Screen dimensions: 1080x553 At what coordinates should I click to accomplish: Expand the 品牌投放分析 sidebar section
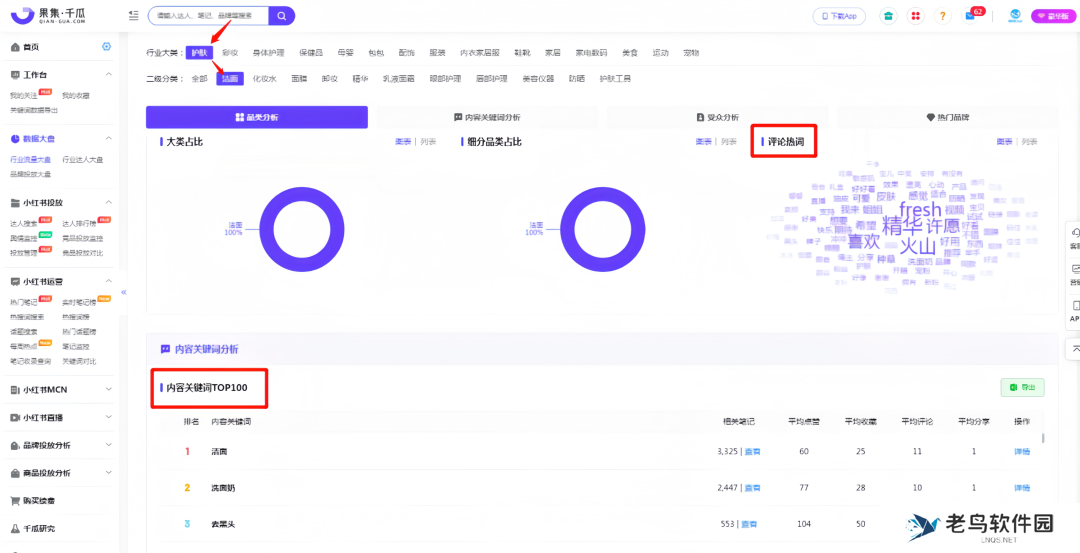point(107,445)
